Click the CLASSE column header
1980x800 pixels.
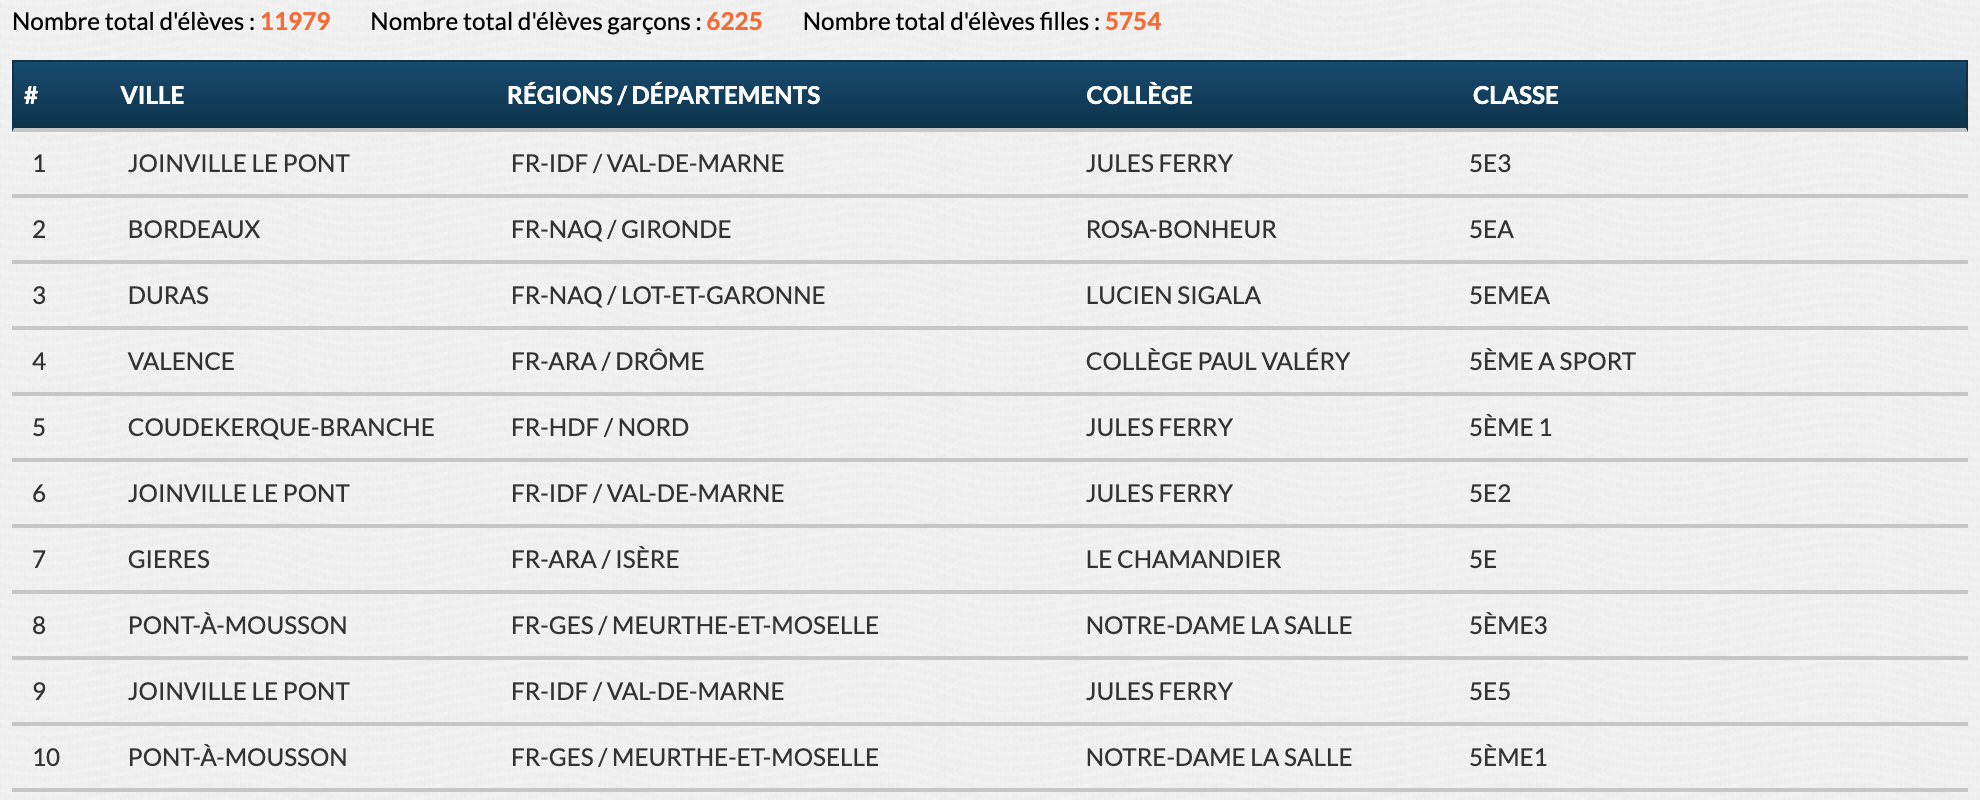tap(1515, 95)
